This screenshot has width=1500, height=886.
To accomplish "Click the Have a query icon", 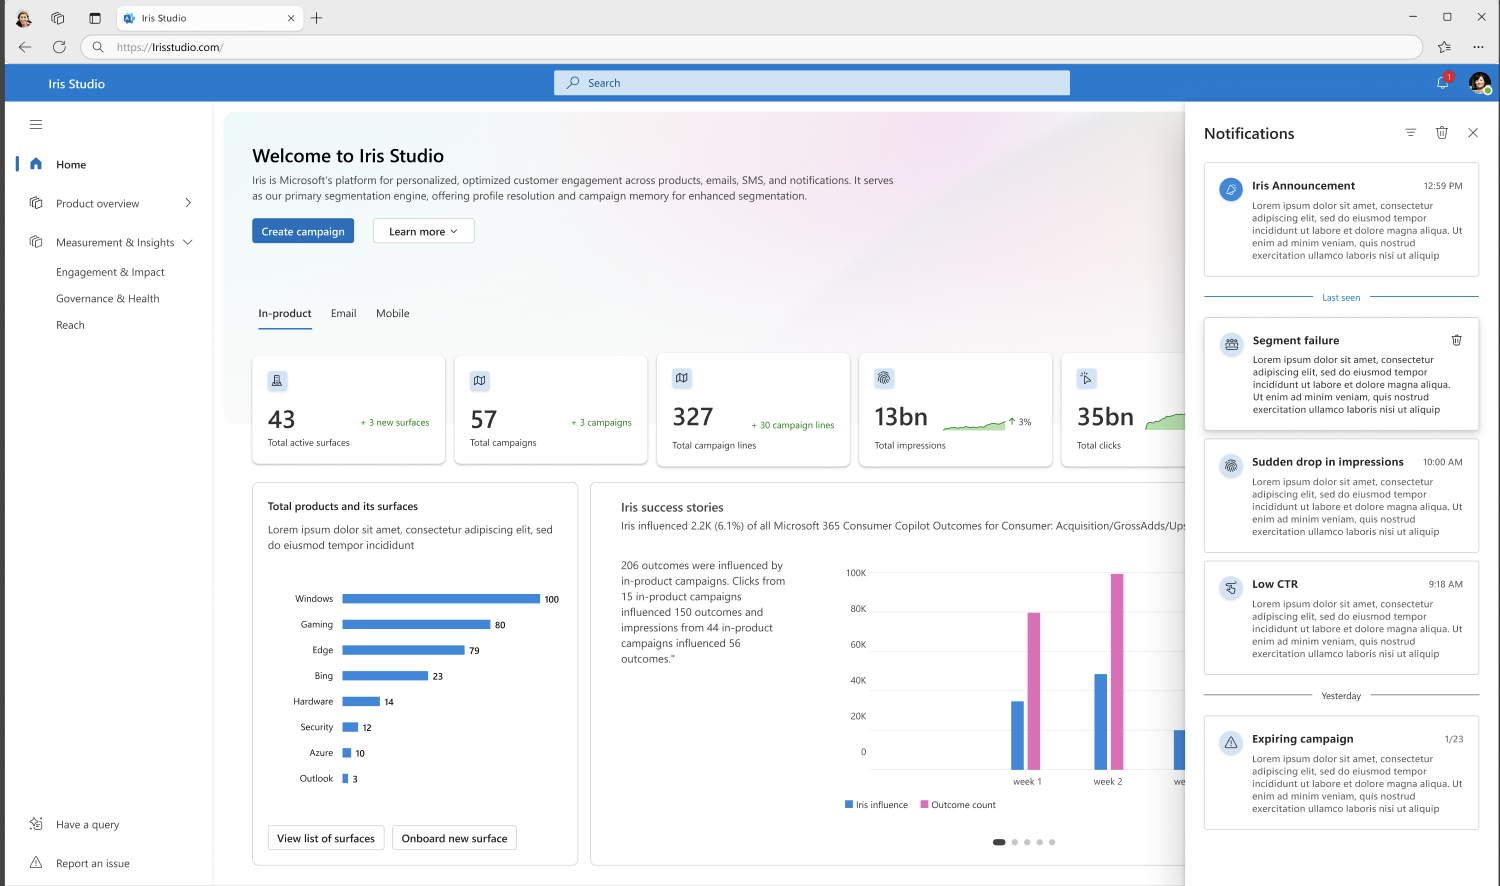I will click(36, 824).
